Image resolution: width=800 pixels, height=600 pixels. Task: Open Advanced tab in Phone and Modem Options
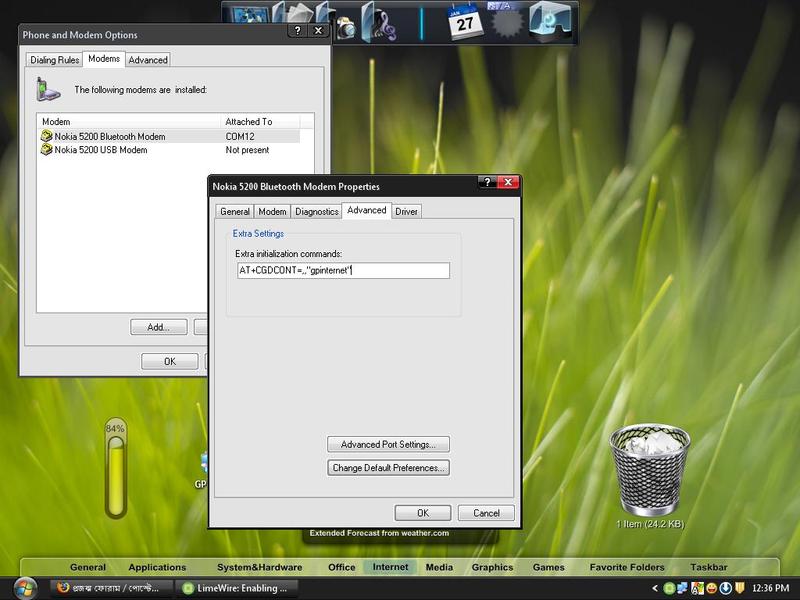pyautogui.click(x=148, y=60)
